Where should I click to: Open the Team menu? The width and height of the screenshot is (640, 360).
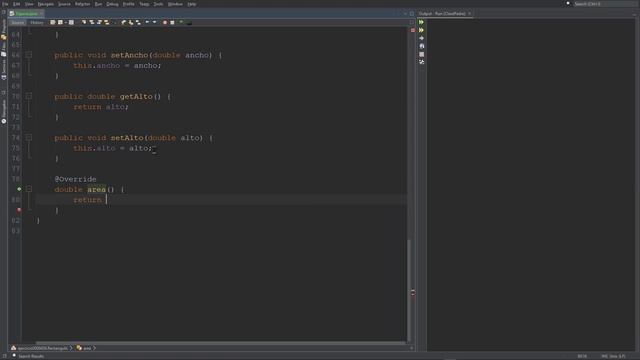(144, 4)
